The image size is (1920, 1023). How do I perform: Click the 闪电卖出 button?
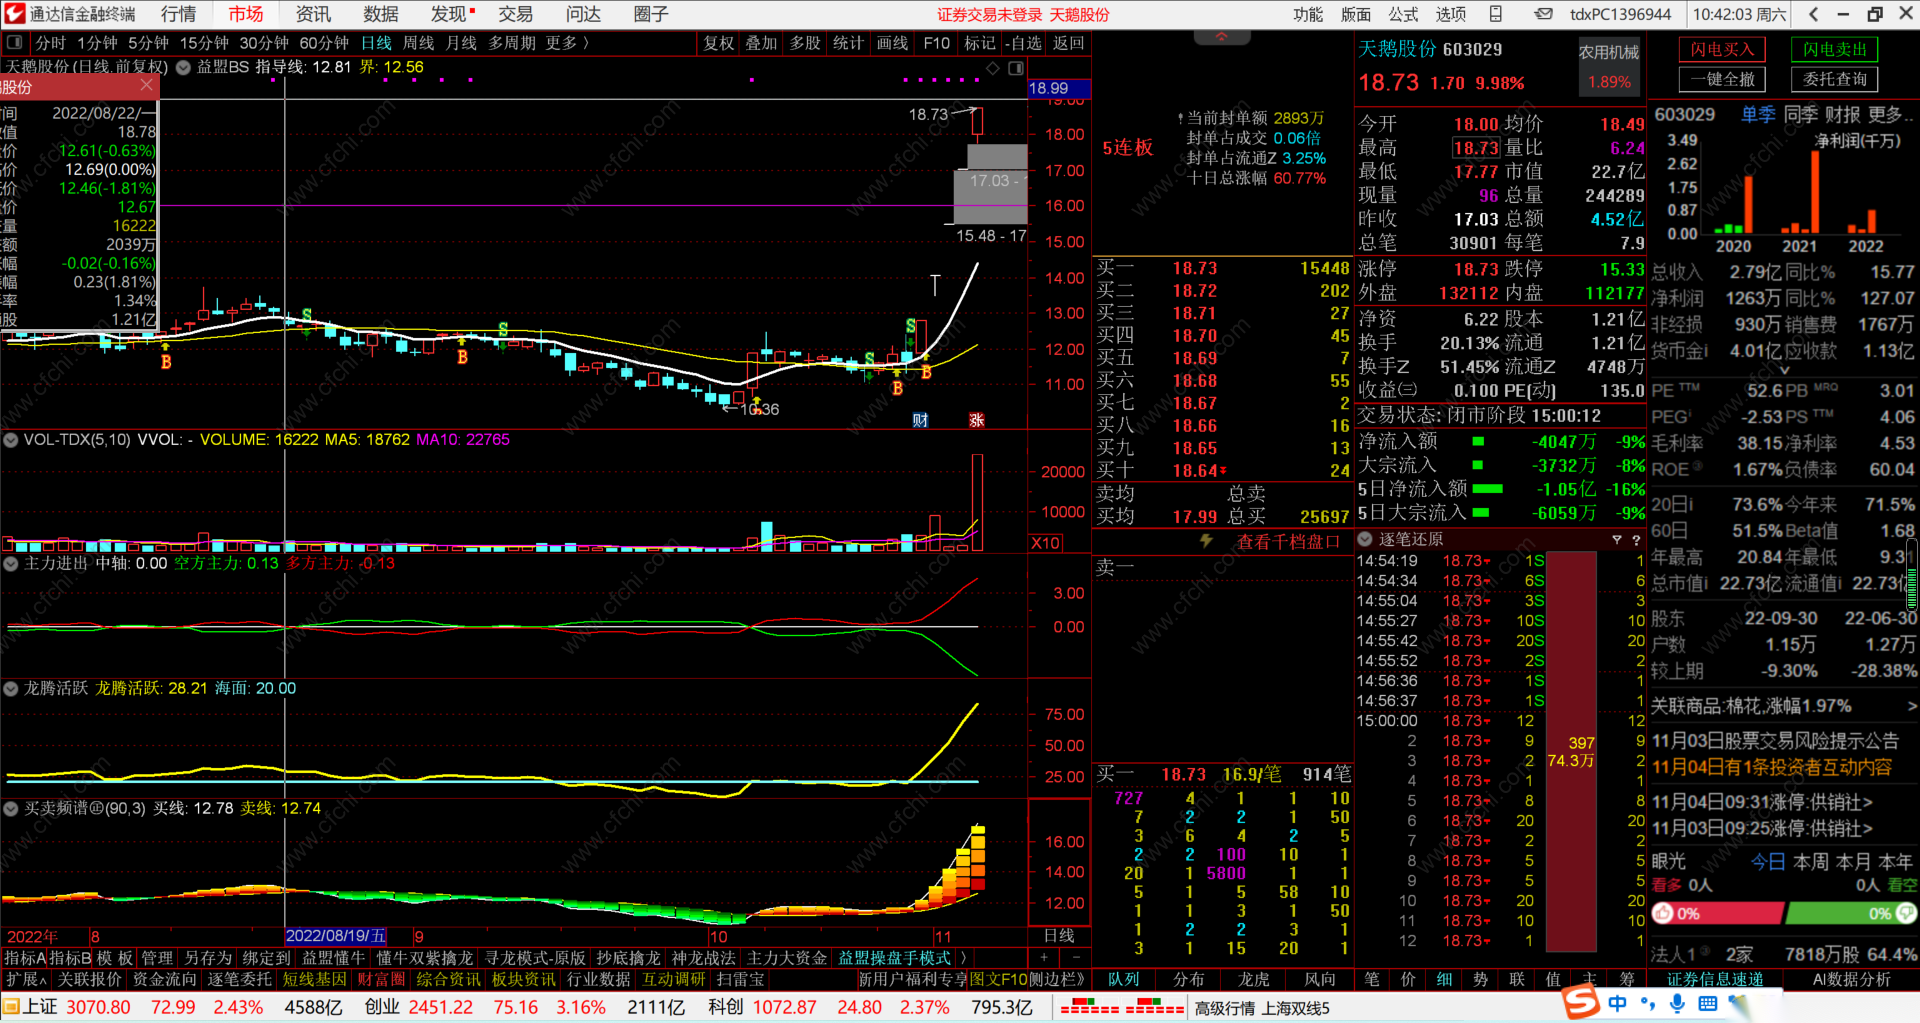1835,49
